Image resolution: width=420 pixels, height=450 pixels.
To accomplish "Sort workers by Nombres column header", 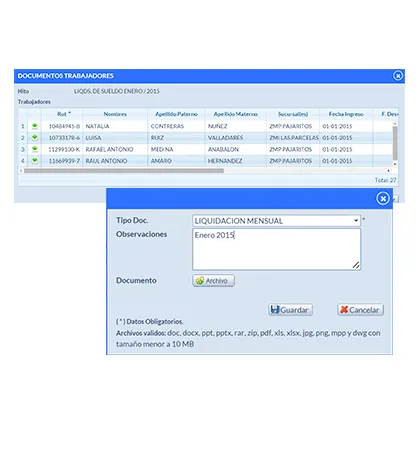I will tap(115, 114).
